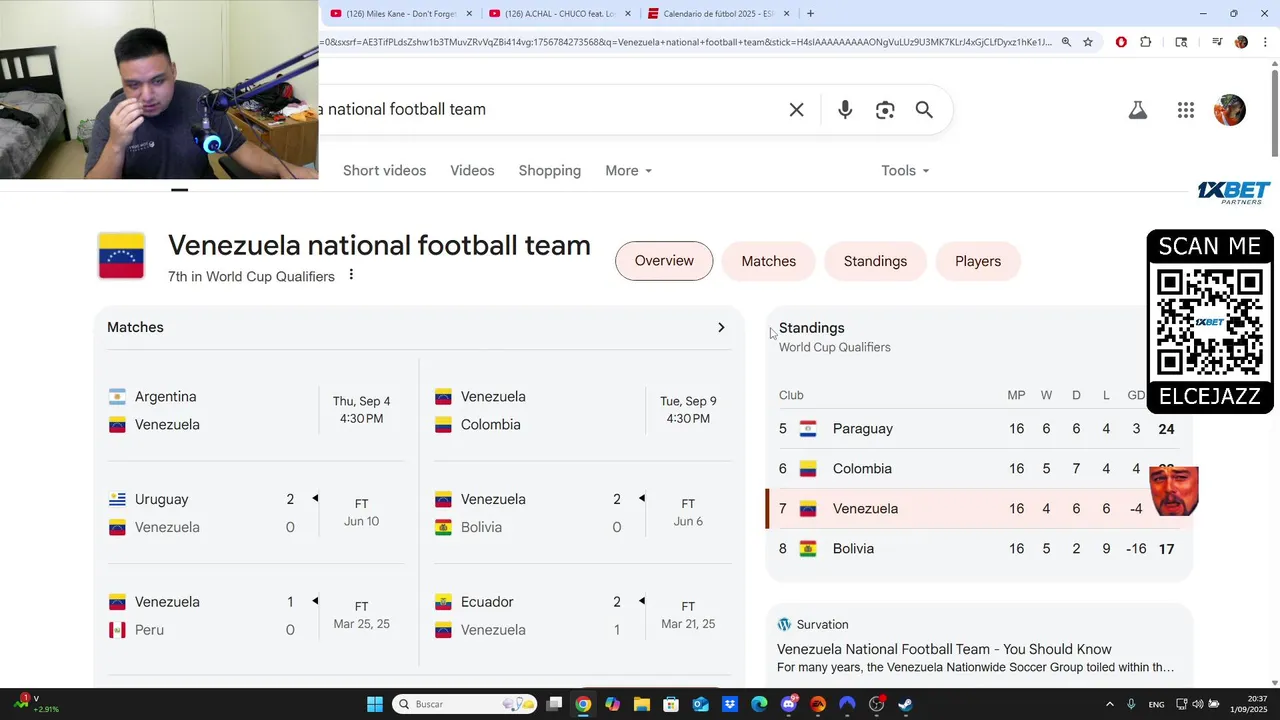This screenshot has height=720, width=1280.
Task: Expand the Matches section arrow
Action: (721, 327)
